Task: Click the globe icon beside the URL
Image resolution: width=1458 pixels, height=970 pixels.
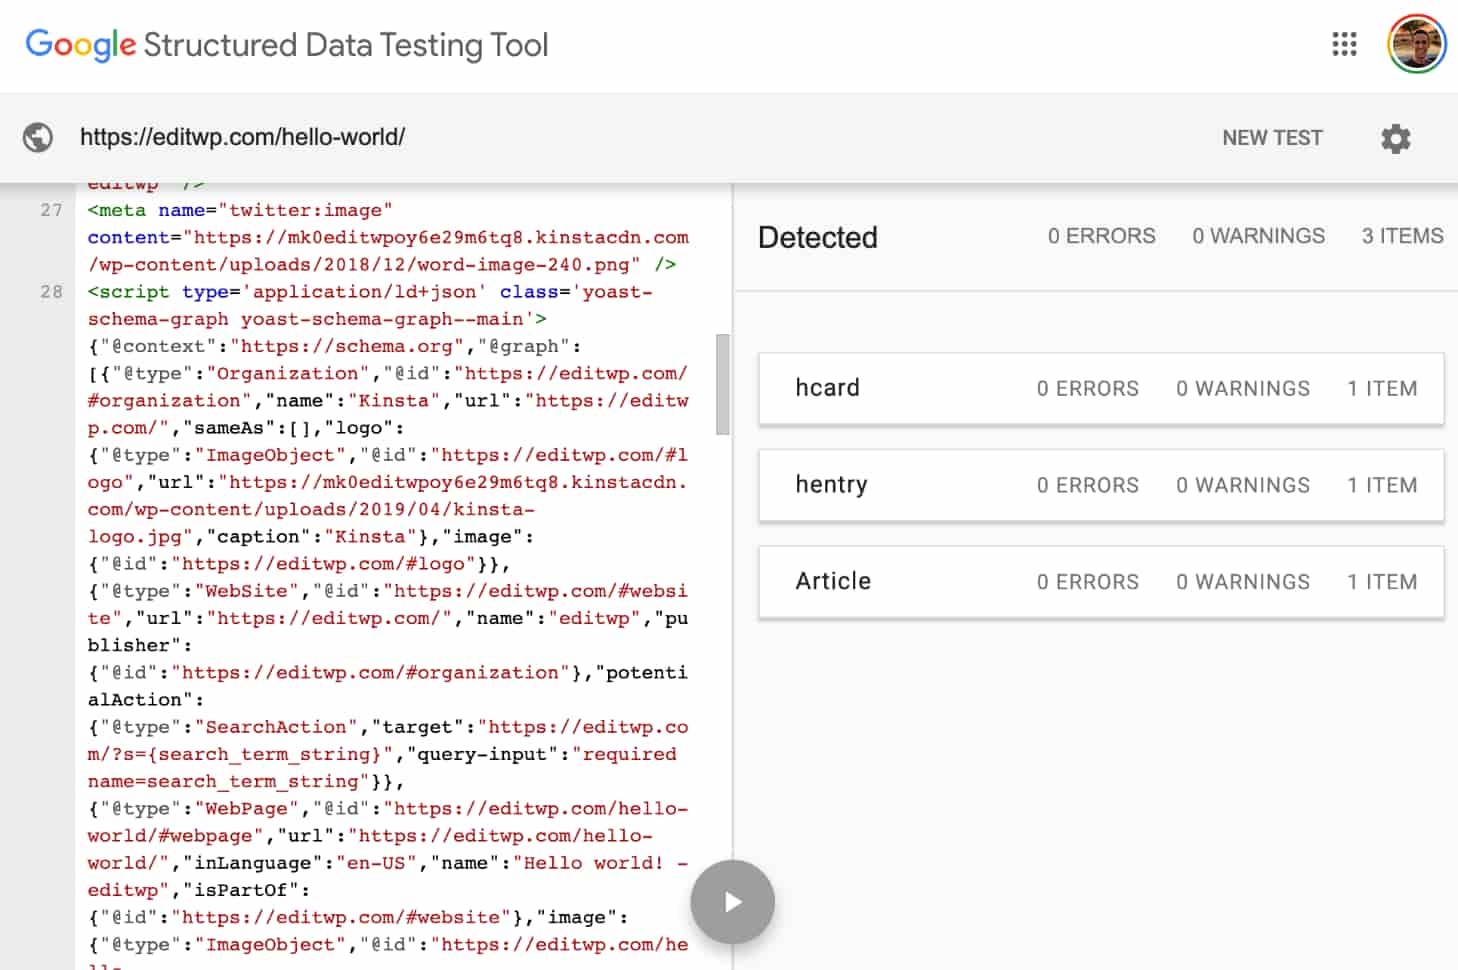Action: pyautogui.click(x=37, y=136)
